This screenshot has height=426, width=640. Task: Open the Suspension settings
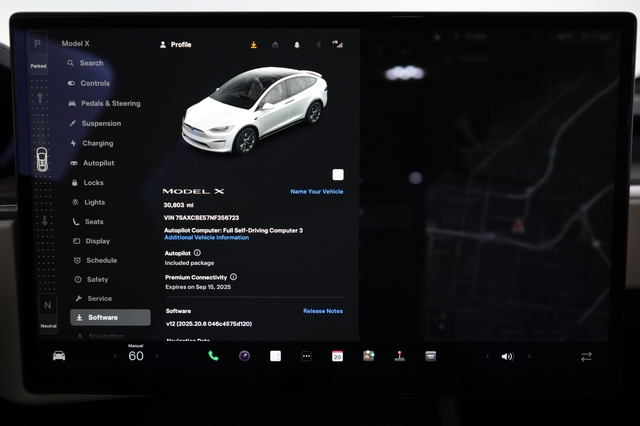click(x=95, y=123)
